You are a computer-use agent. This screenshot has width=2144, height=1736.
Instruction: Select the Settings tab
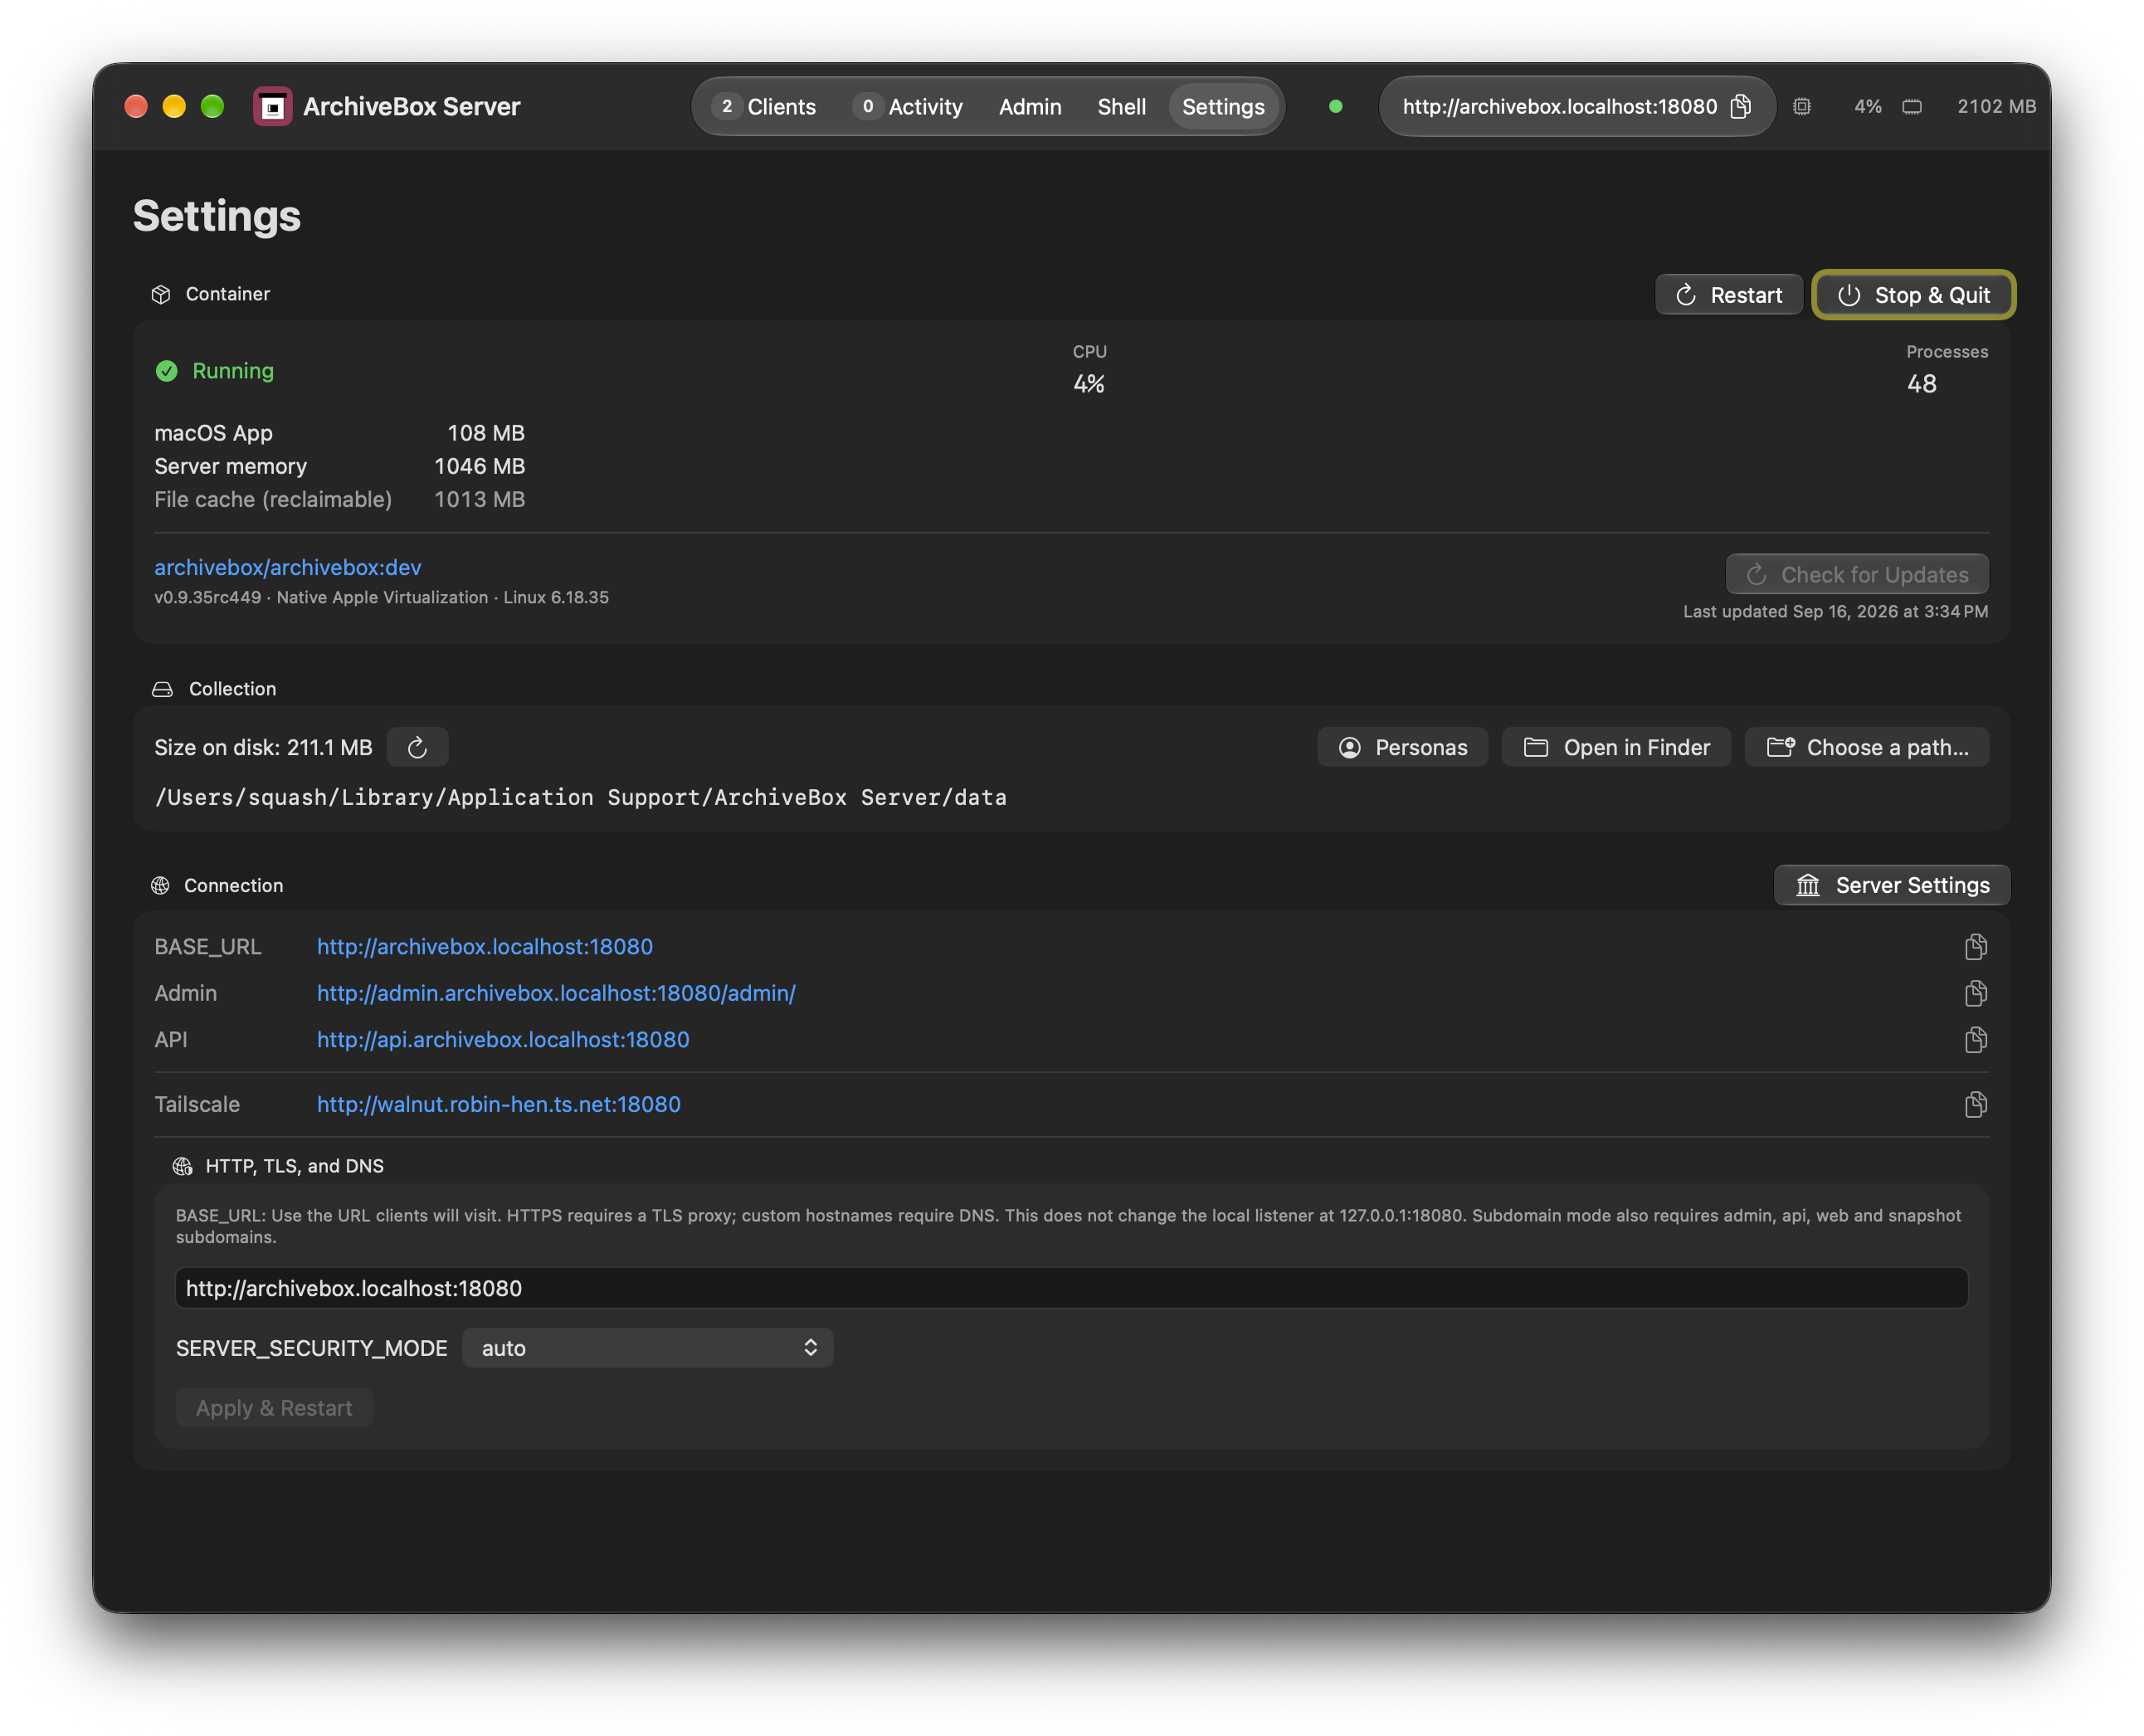[x=1223, y=106]
